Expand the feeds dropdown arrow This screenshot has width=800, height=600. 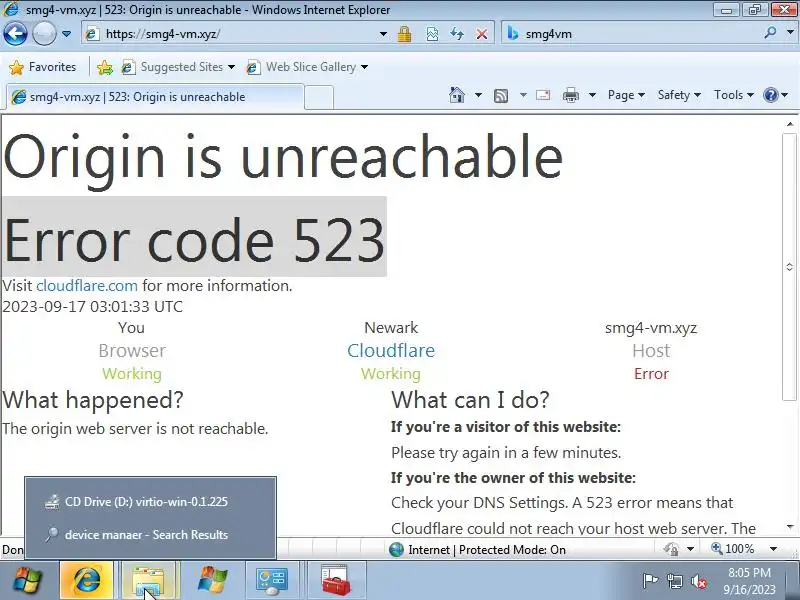pyautogui.click(x=523, y=95)
